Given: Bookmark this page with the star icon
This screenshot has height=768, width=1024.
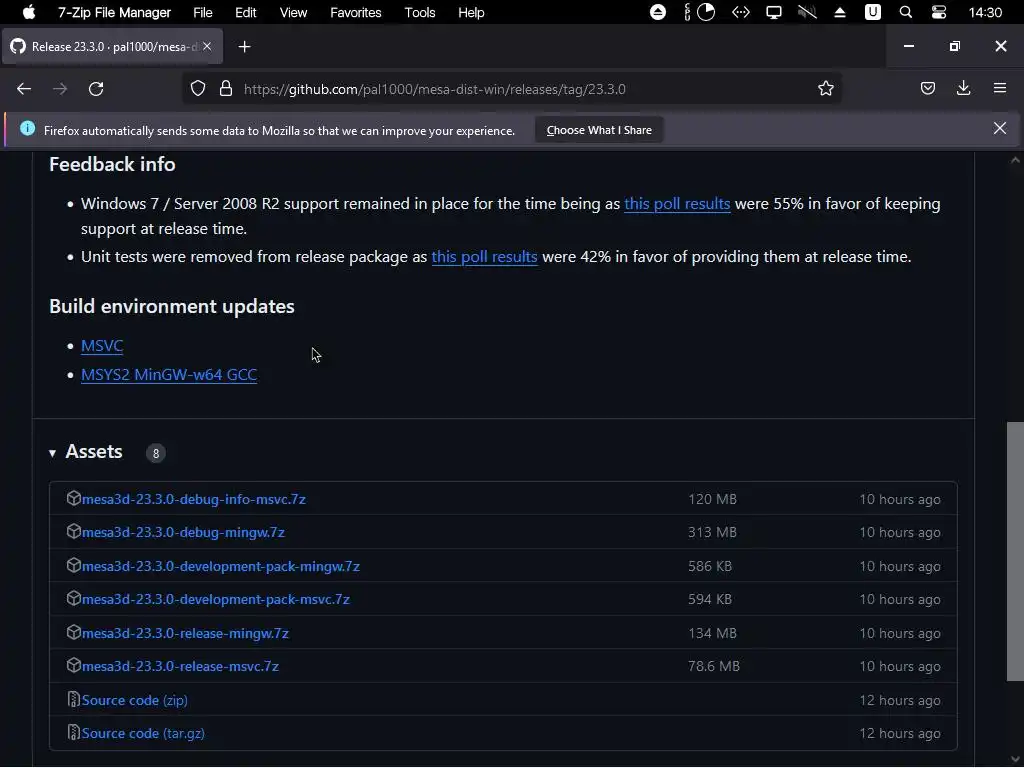Looking at the screenshot, I should coord(825,89).
